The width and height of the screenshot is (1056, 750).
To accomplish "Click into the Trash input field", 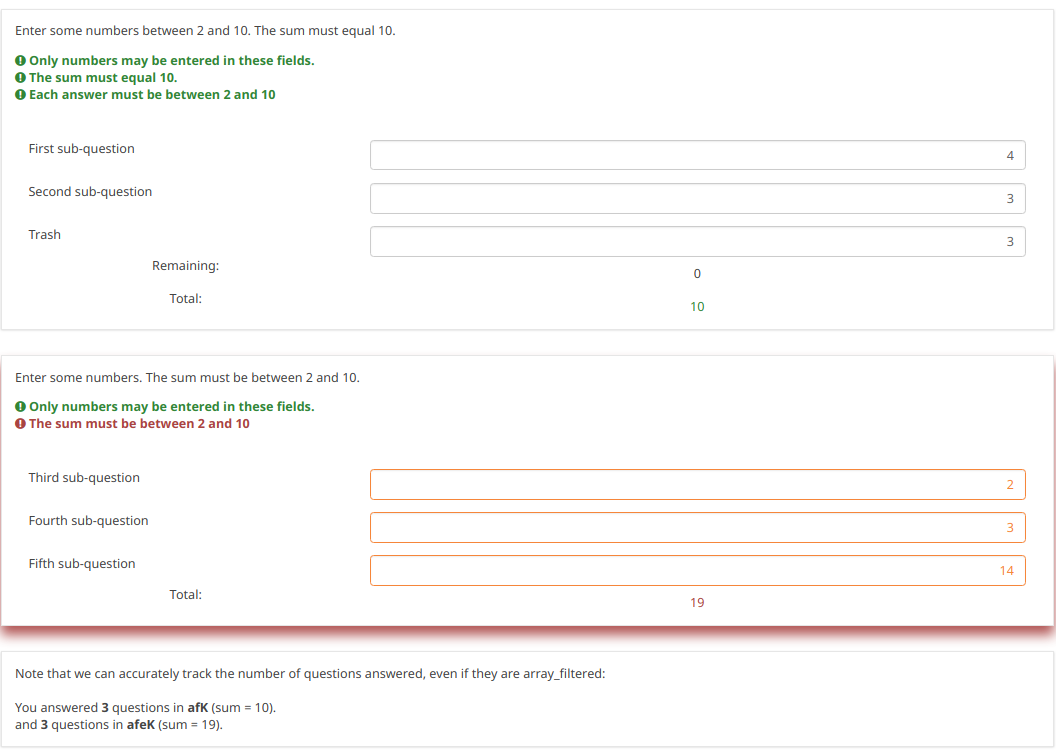I will (x=697, y=241).
